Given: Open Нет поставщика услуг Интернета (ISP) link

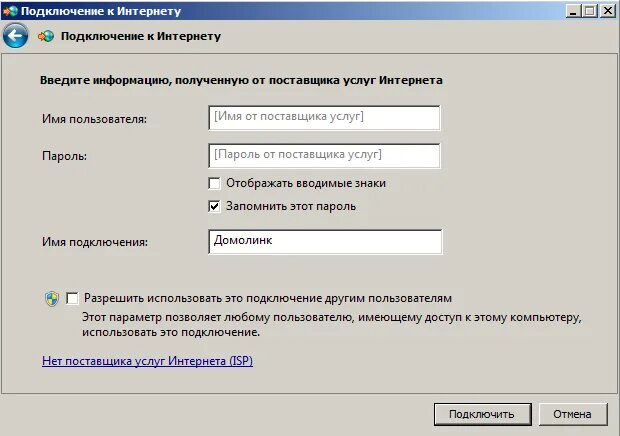Looking at the screenshot, I should coord(147,361).
